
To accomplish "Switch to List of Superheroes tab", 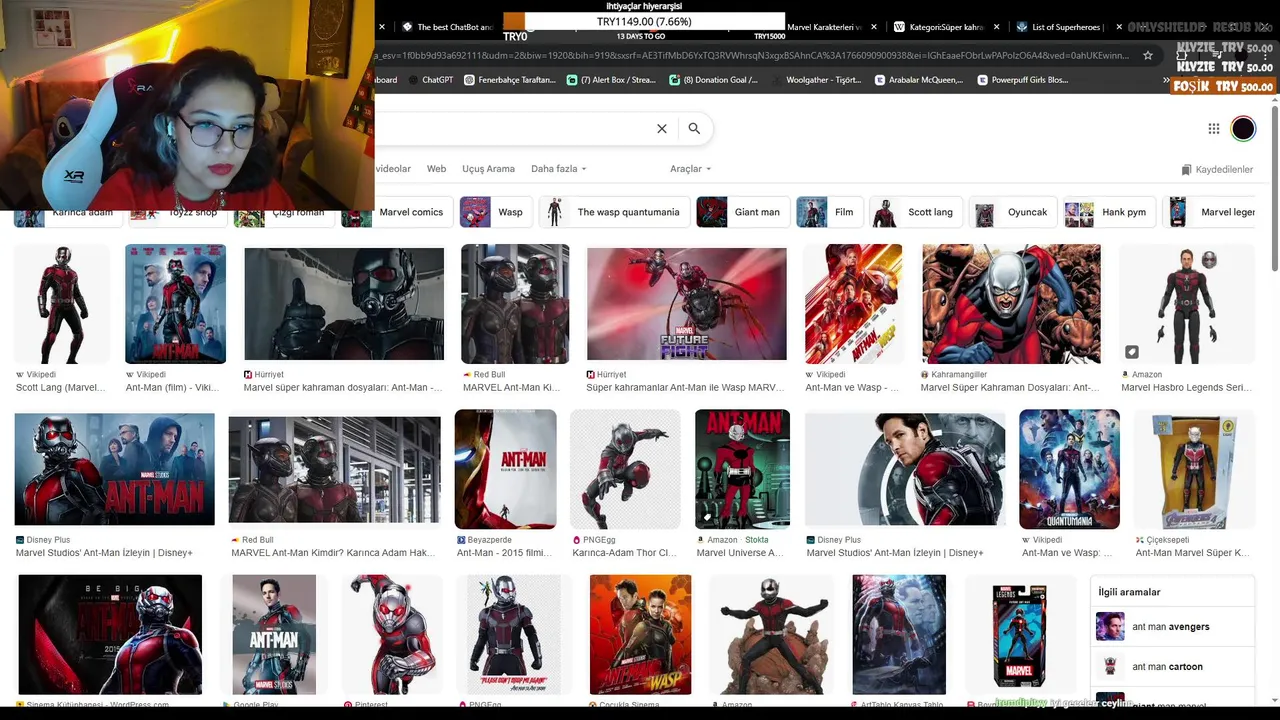I will click(1061, 27).
